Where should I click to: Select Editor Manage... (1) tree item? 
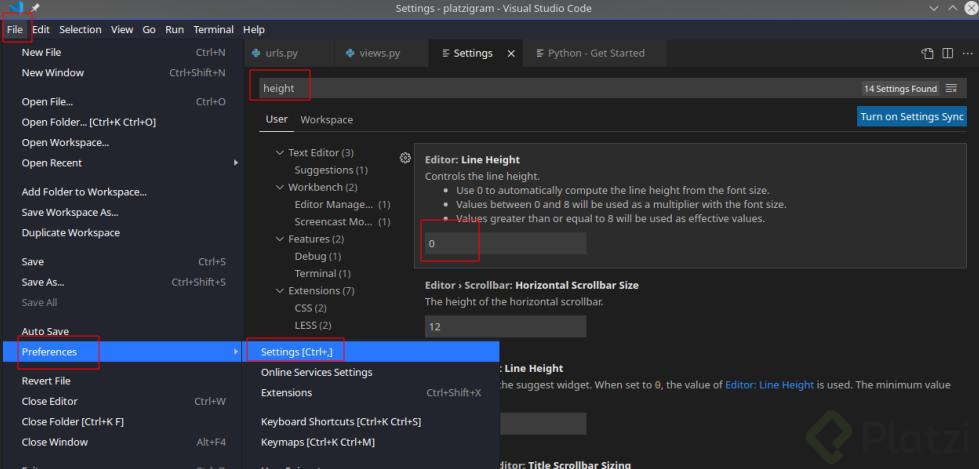point(342,204)
